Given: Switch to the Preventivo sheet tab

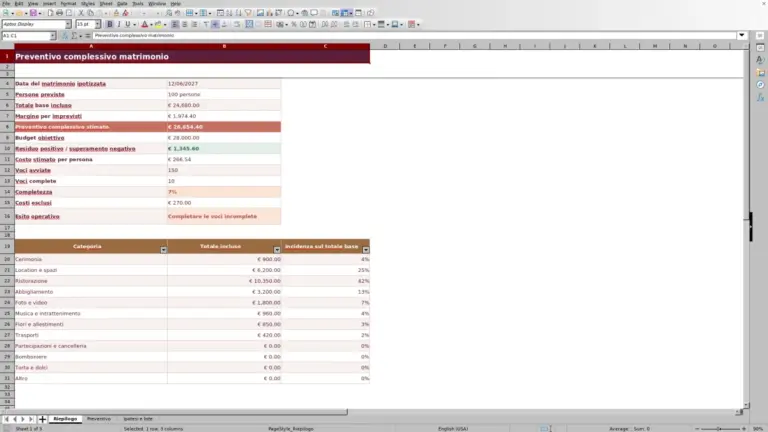Looking at the screenshot, I should click(99, 419).
